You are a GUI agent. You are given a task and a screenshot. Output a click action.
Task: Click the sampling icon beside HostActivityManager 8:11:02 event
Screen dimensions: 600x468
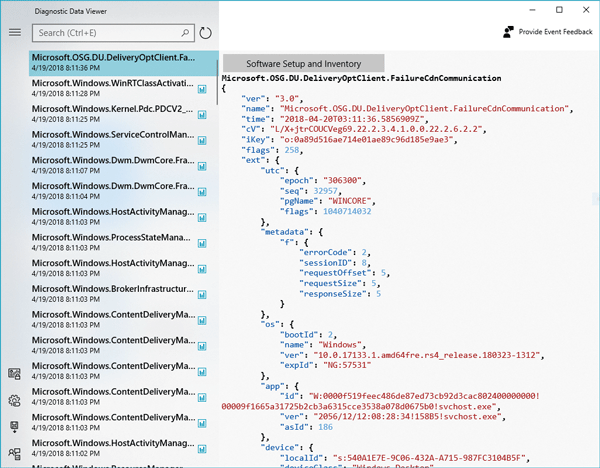pos(202,449)
